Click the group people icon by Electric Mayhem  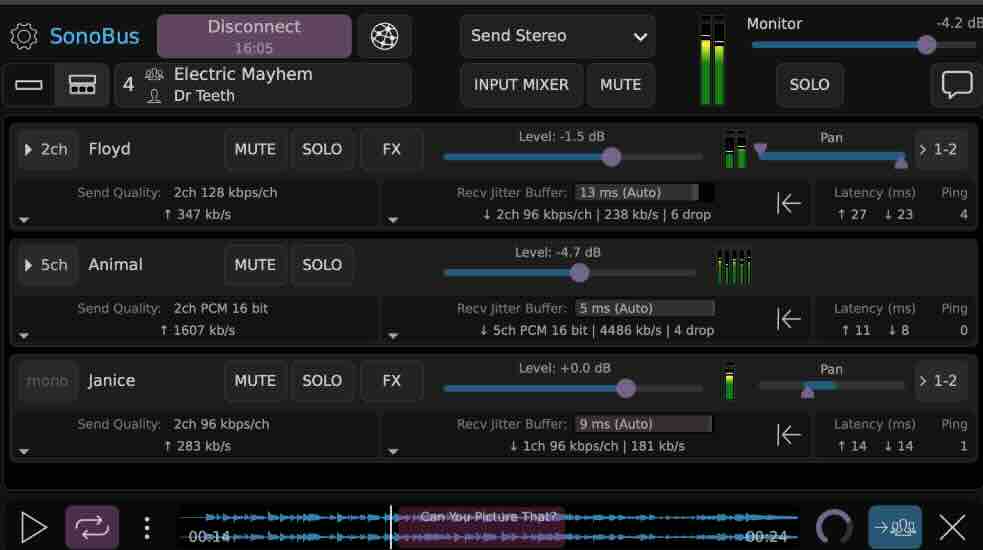[154, 75]
